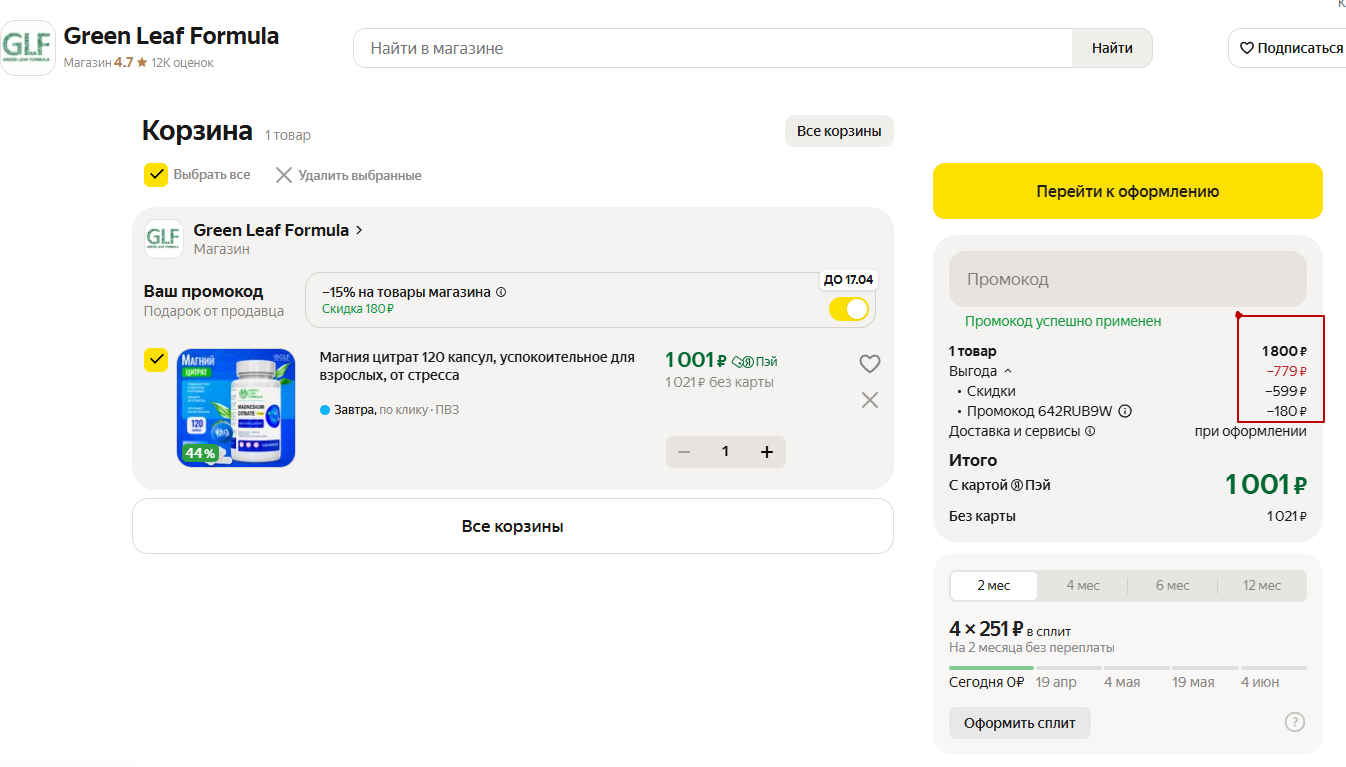Select the 6 мес split tab
The height and width of the screenshot is (767, 1346).
coord(1173,585)
